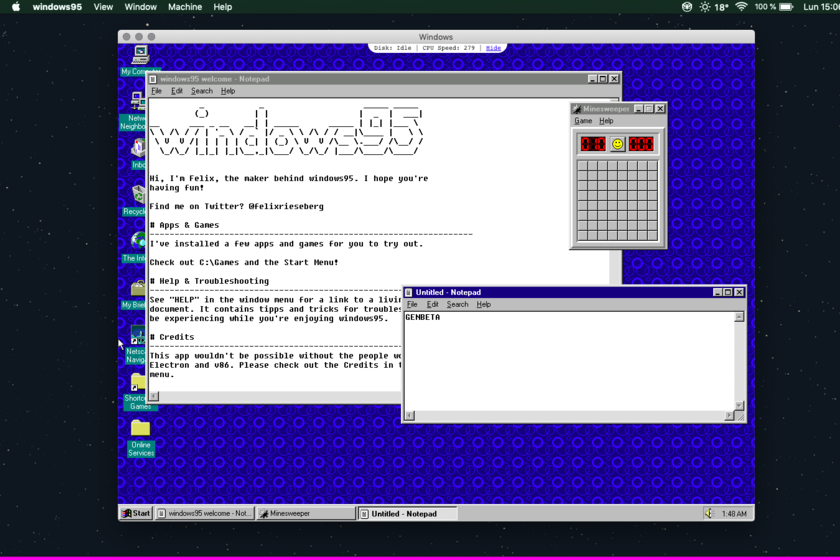Open File menu in Untitled Notepad
The height and width of the screenshot is (560, 840).
[x=412, y=304]
